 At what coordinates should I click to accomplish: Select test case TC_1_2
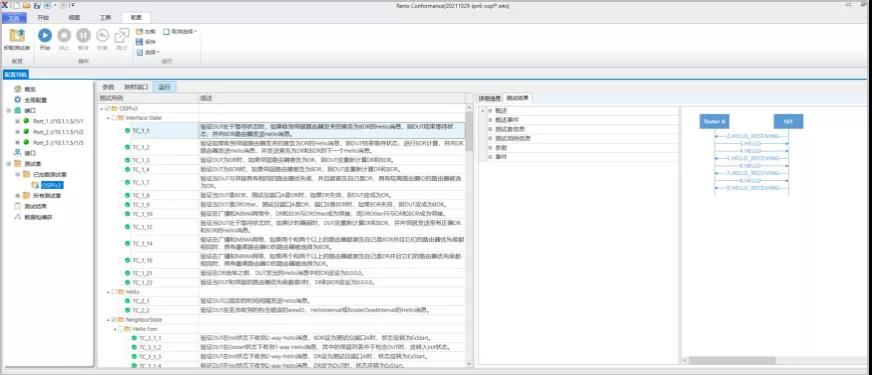click(141, 147)
